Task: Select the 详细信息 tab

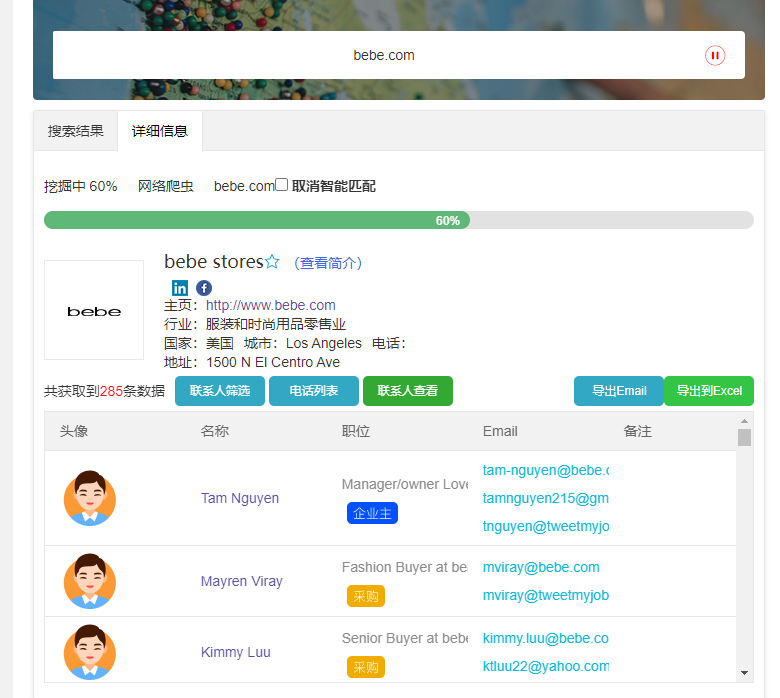Action: coord(160,131)
